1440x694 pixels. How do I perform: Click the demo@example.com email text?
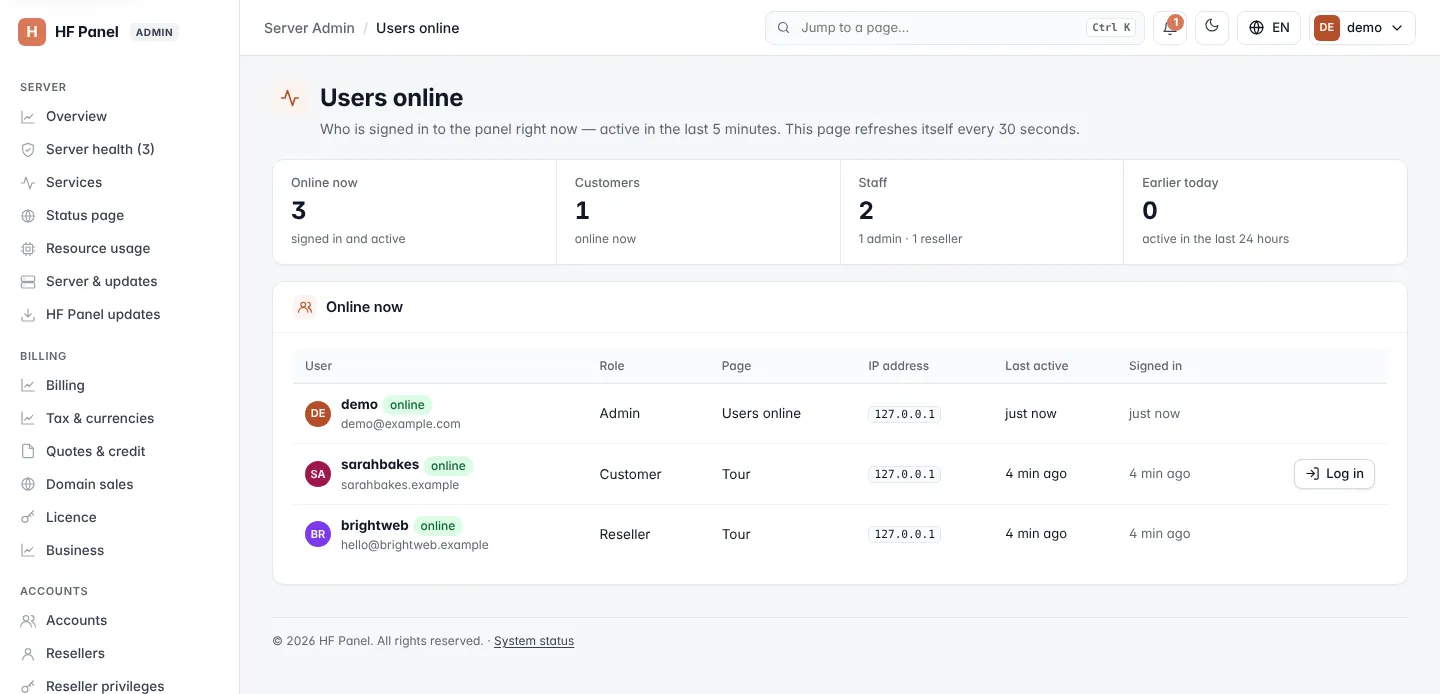pos(401,424)
